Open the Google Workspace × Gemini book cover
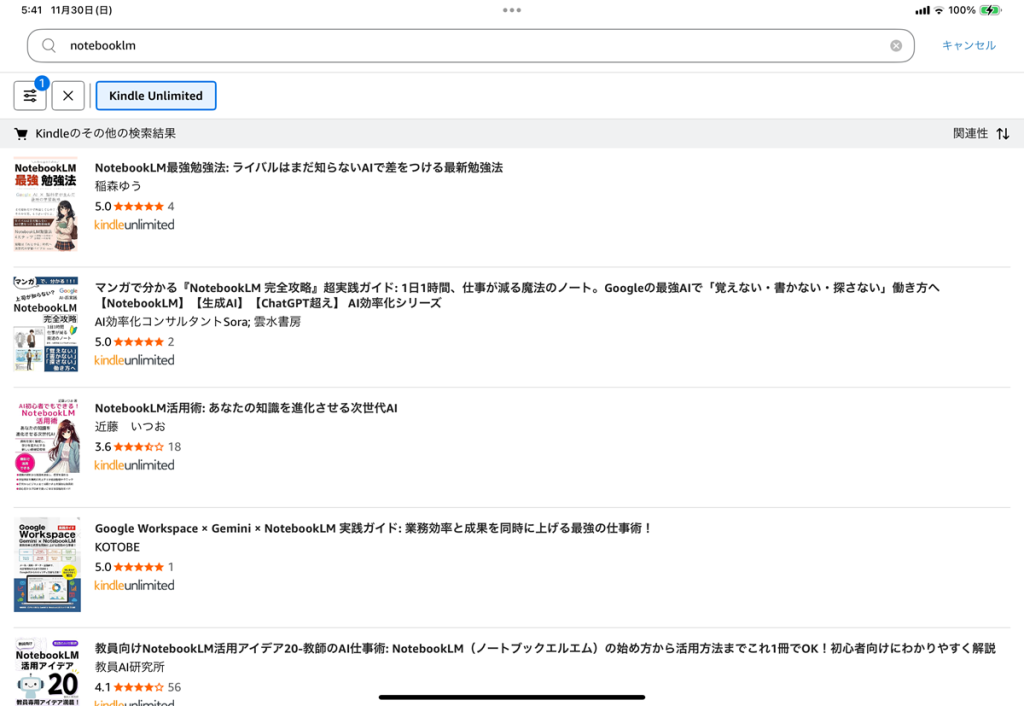1024x706 pixels. pyautogui.click(x=46, y=564)
